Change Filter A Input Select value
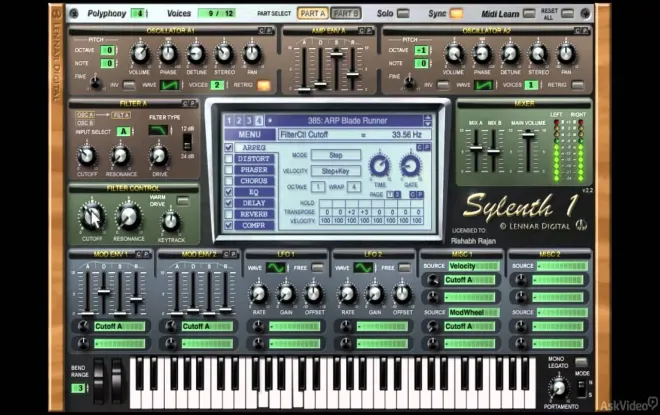The image size is (660, 415). point(124,131)
